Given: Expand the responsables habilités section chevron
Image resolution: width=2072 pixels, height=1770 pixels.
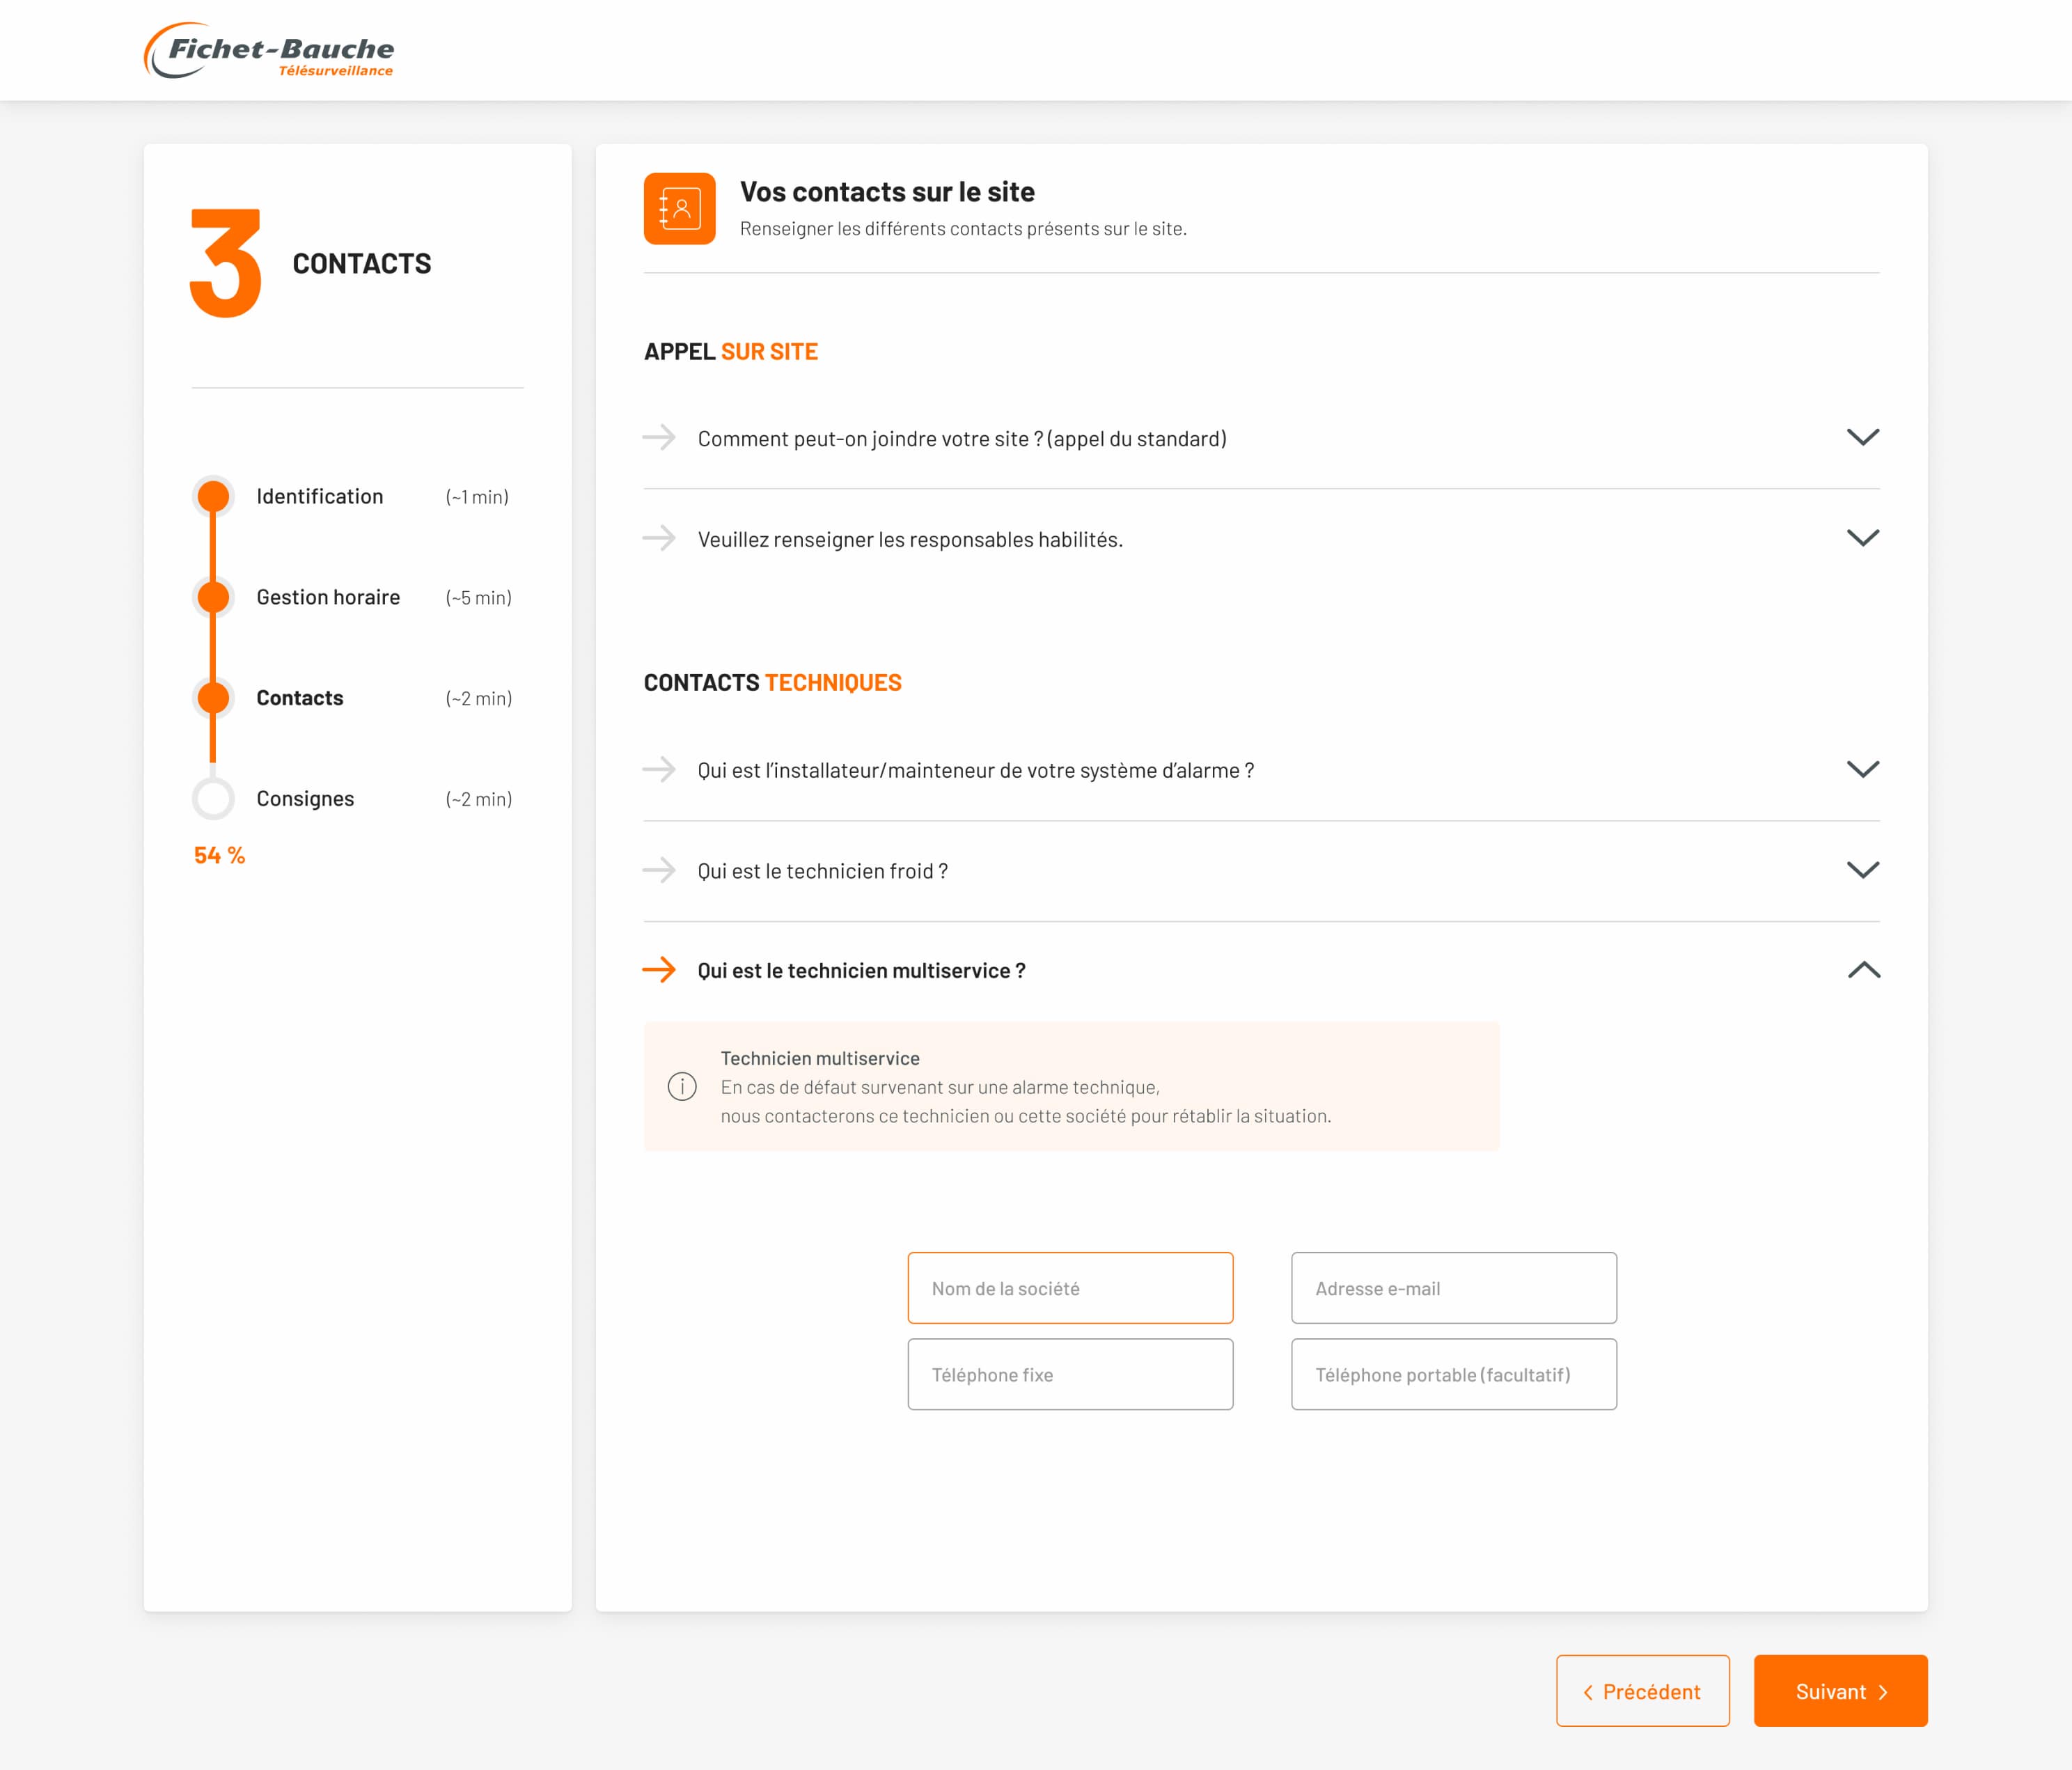Looking at the screenshot, I should point(1862,538).
